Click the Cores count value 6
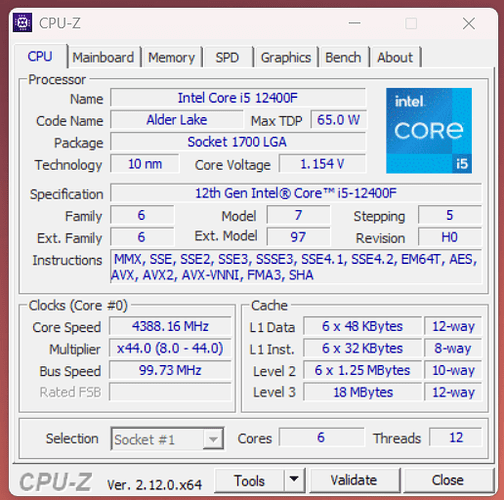This screenshot has height=500, width=504. [321, 437]
